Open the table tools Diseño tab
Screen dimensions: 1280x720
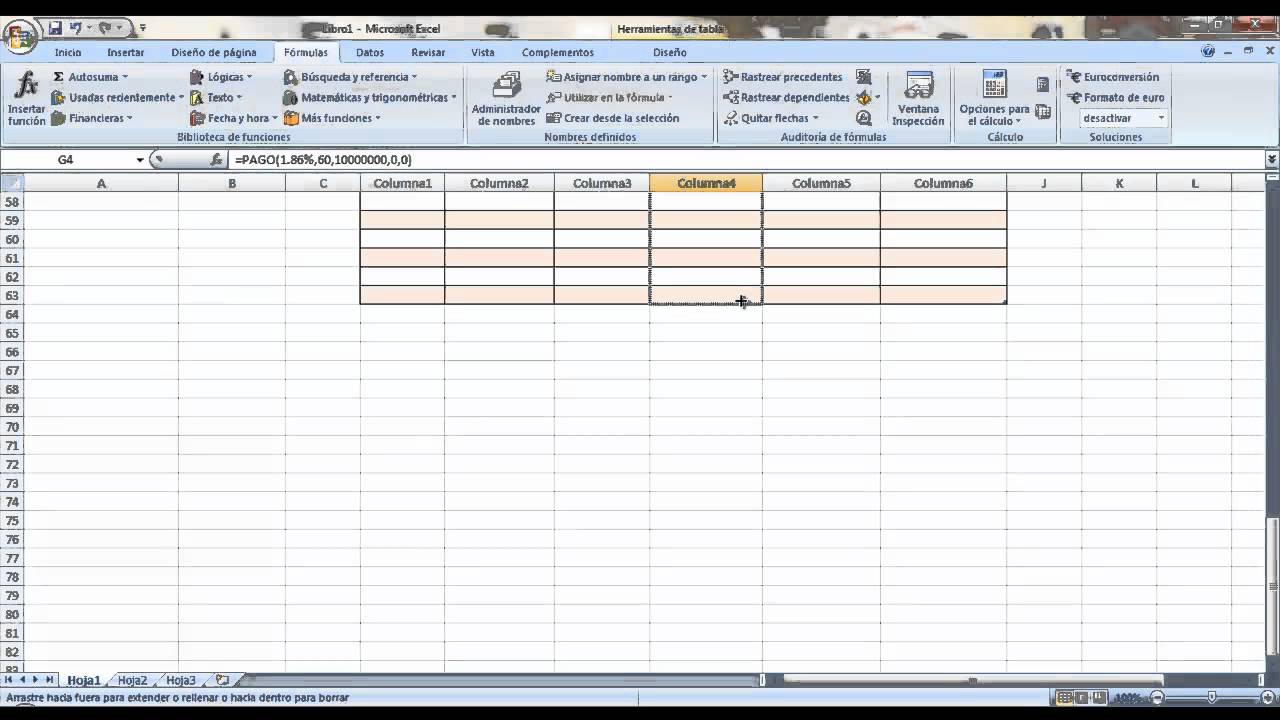click(x=670, y=52)
